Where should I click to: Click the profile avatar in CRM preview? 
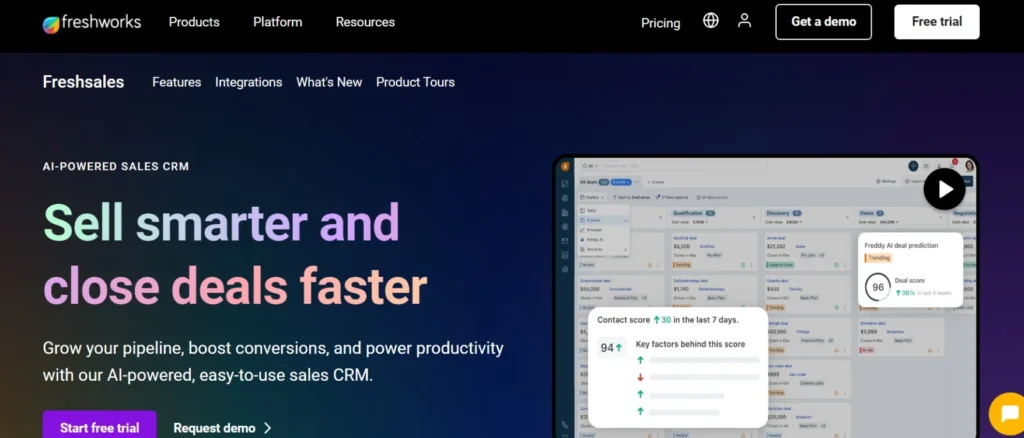[968, 165]
